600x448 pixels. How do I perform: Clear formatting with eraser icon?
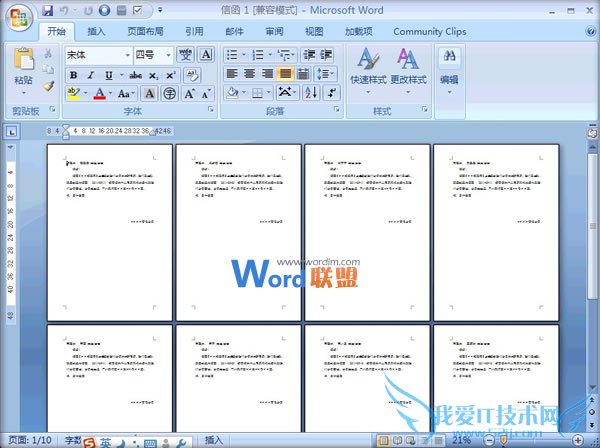point(192,75)
